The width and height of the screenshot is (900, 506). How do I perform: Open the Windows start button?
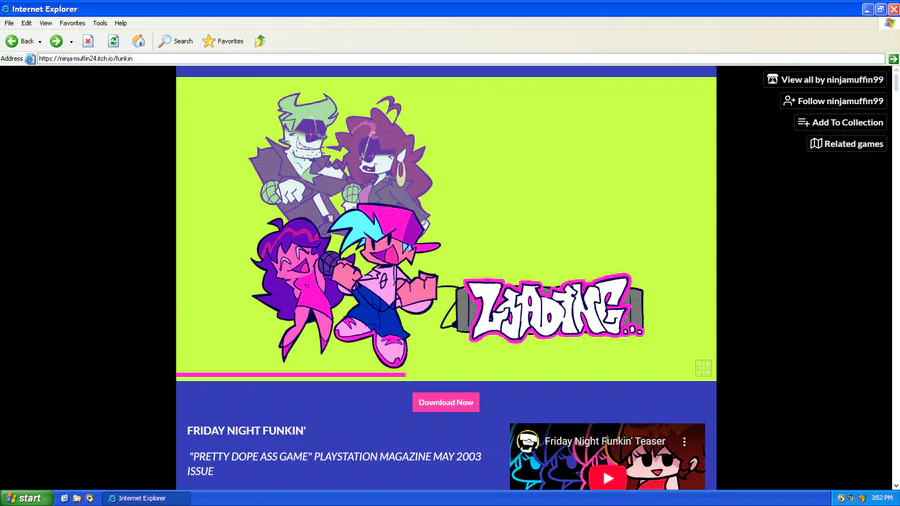(x=27, y=498)
